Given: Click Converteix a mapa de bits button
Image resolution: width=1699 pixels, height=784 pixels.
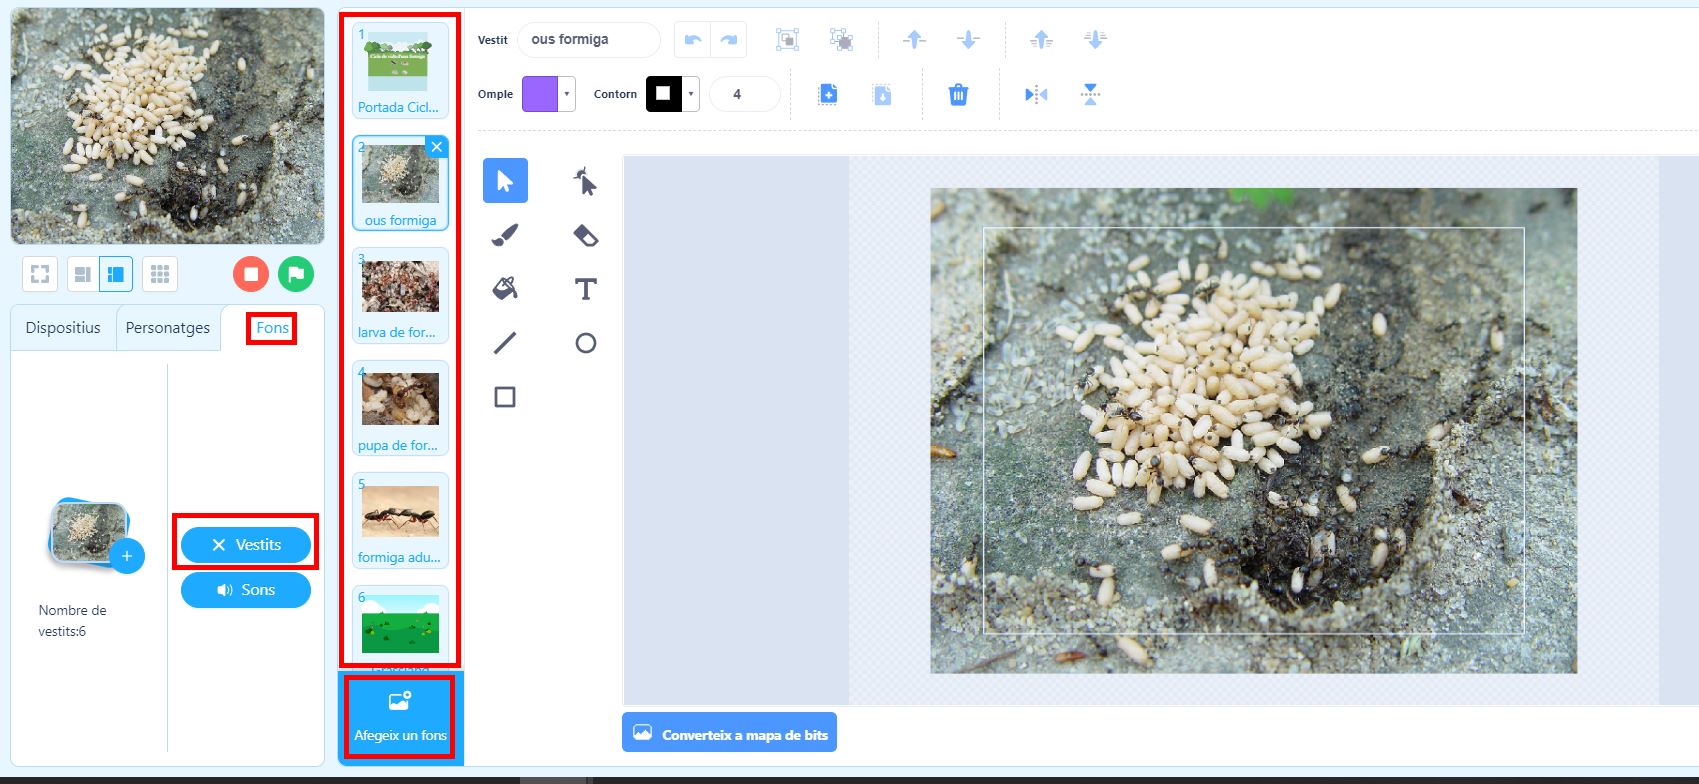Looking at the screenshot, I should [729, 734].
